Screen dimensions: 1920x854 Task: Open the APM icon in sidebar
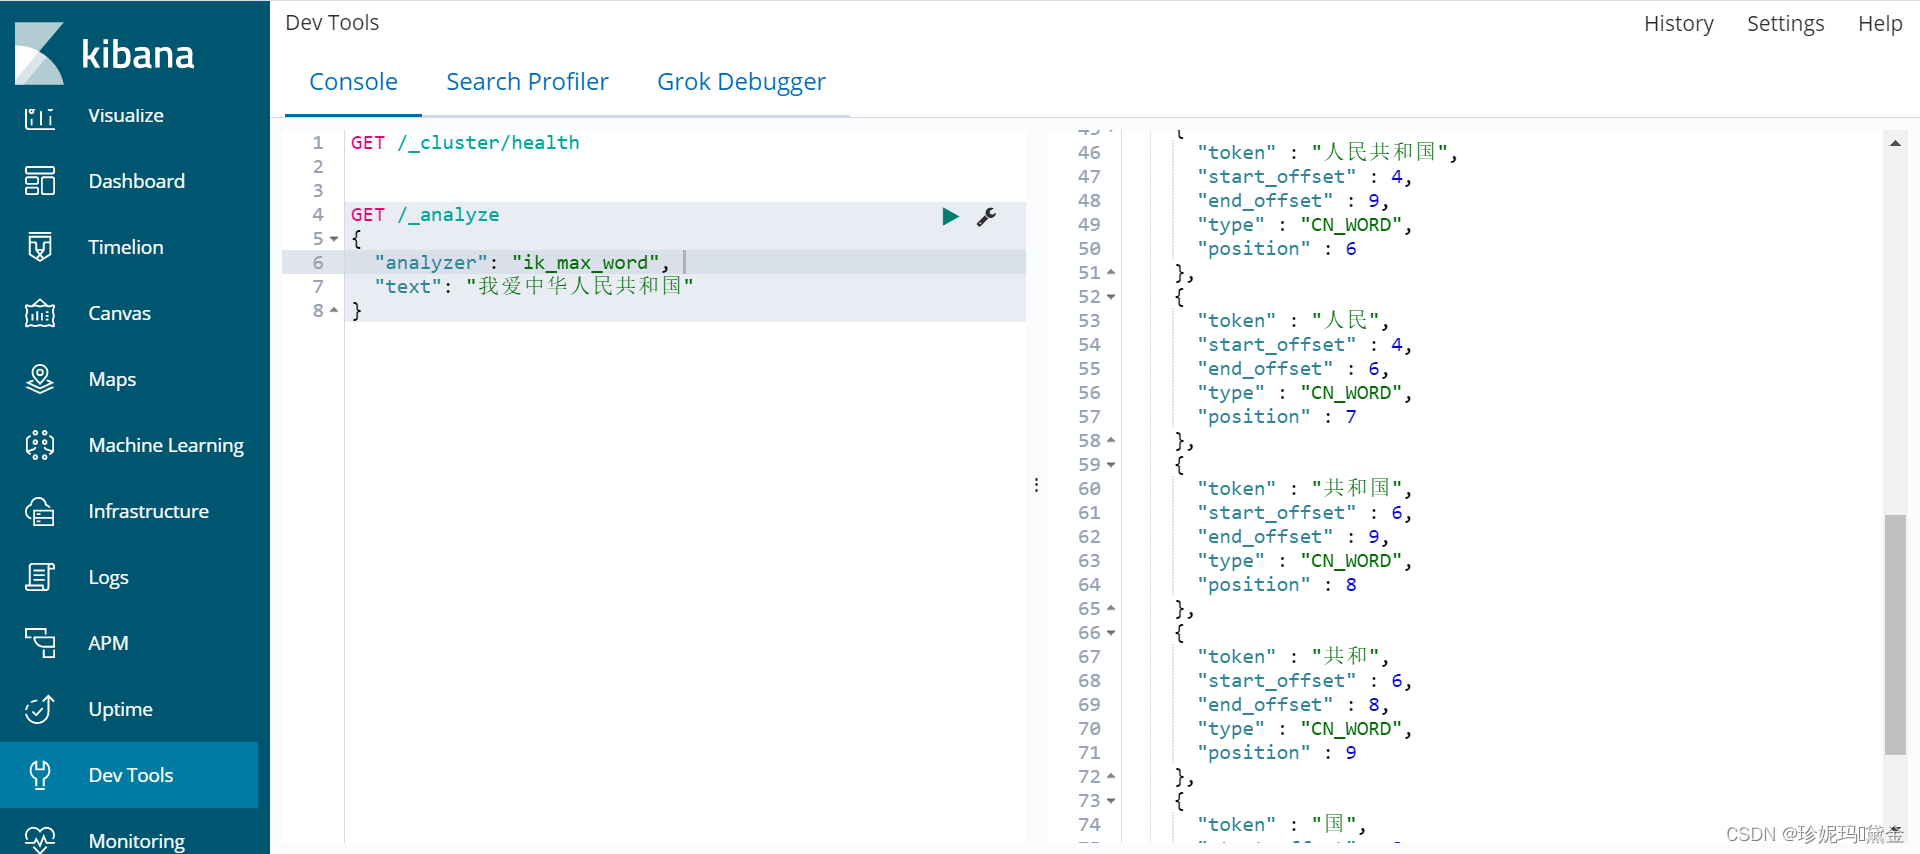pyautogui.click(x=40, y=643)
